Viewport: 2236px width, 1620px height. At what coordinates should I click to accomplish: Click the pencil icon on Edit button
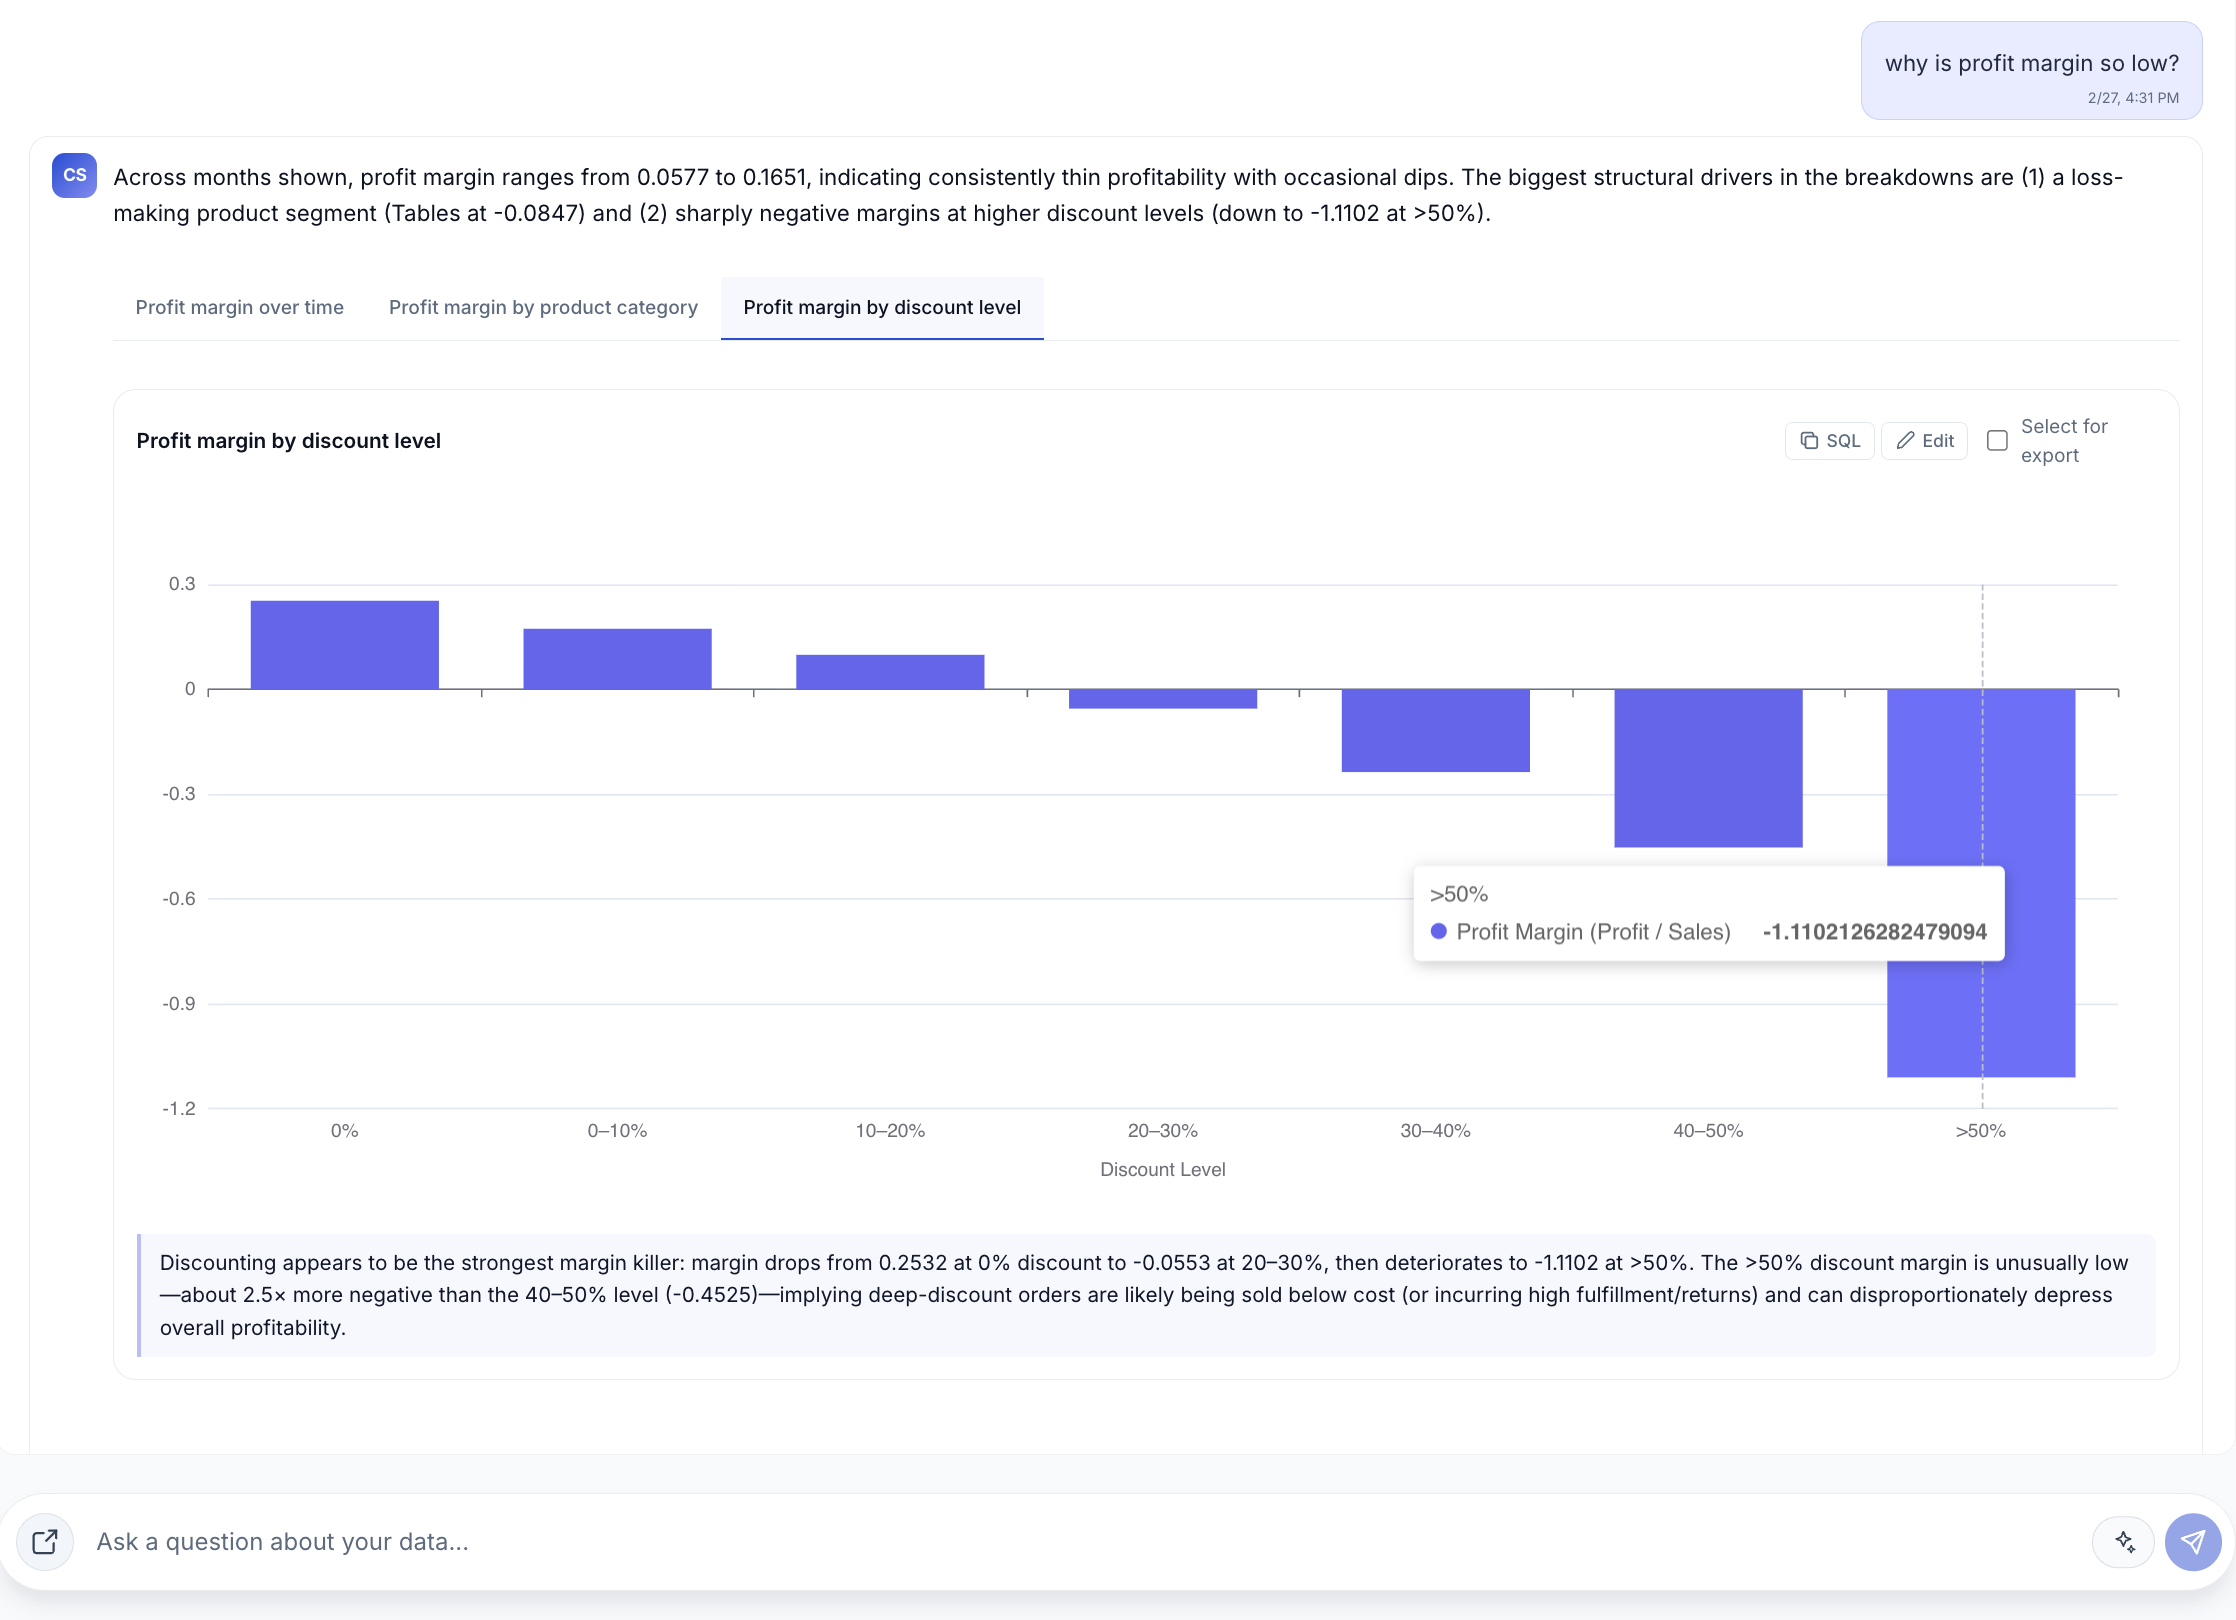[1906, 441]
